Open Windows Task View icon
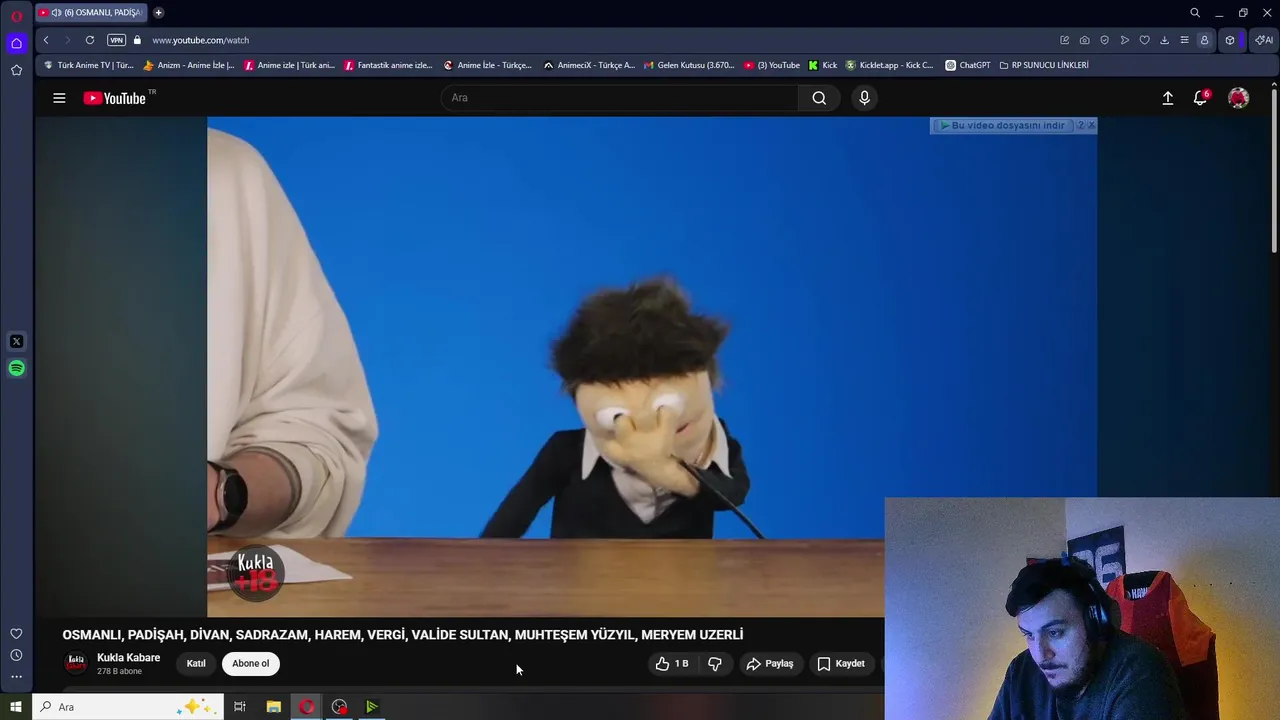Viewport: 1280px width, 720px height. pyautogui.click(x=240, y=707)
